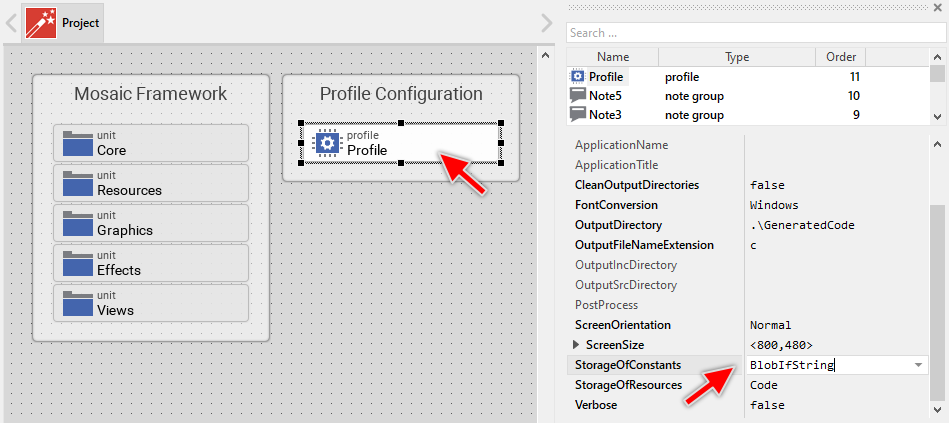Select the Effects unit folder icon
949x423 pixels.
[77, 264]
